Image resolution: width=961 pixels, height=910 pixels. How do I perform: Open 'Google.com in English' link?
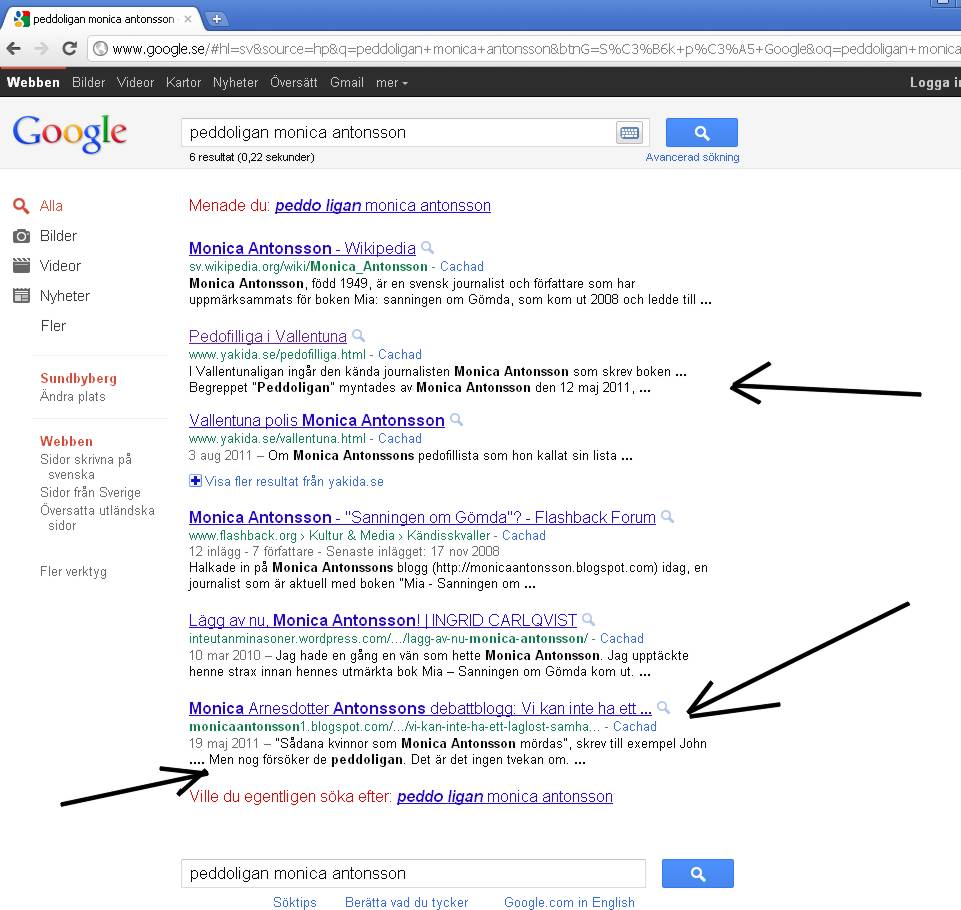(x=569, y=902)
